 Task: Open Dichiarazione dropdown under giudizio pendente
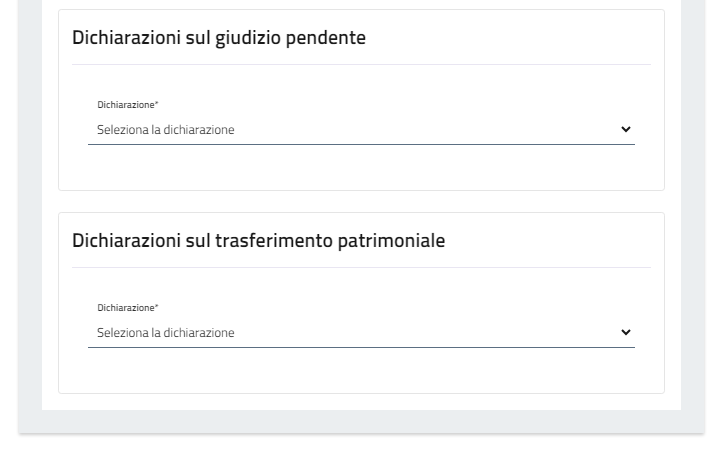point(360,130)
